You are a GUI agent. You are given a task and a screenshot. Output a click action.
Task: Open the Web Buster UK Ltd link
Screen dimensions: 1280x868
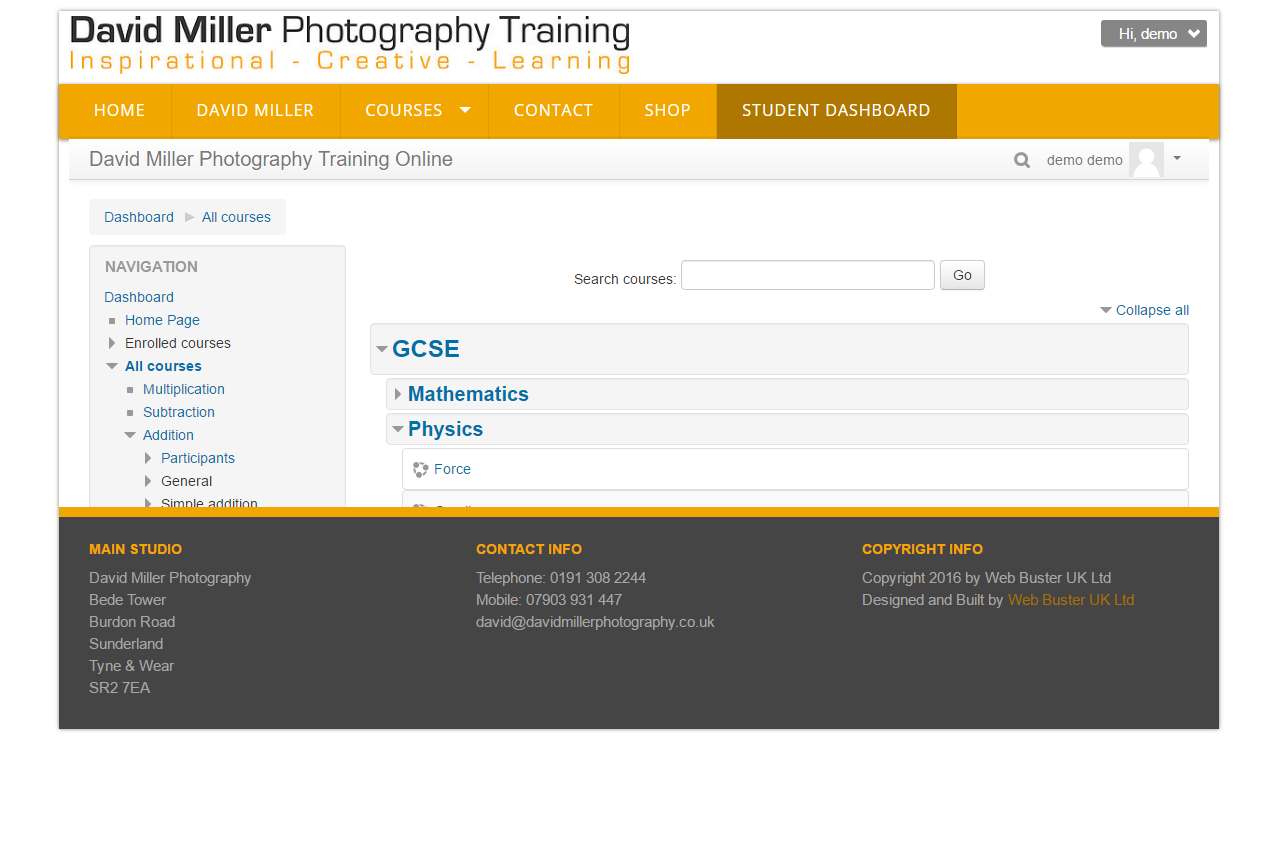click(x=1070, y=600)
